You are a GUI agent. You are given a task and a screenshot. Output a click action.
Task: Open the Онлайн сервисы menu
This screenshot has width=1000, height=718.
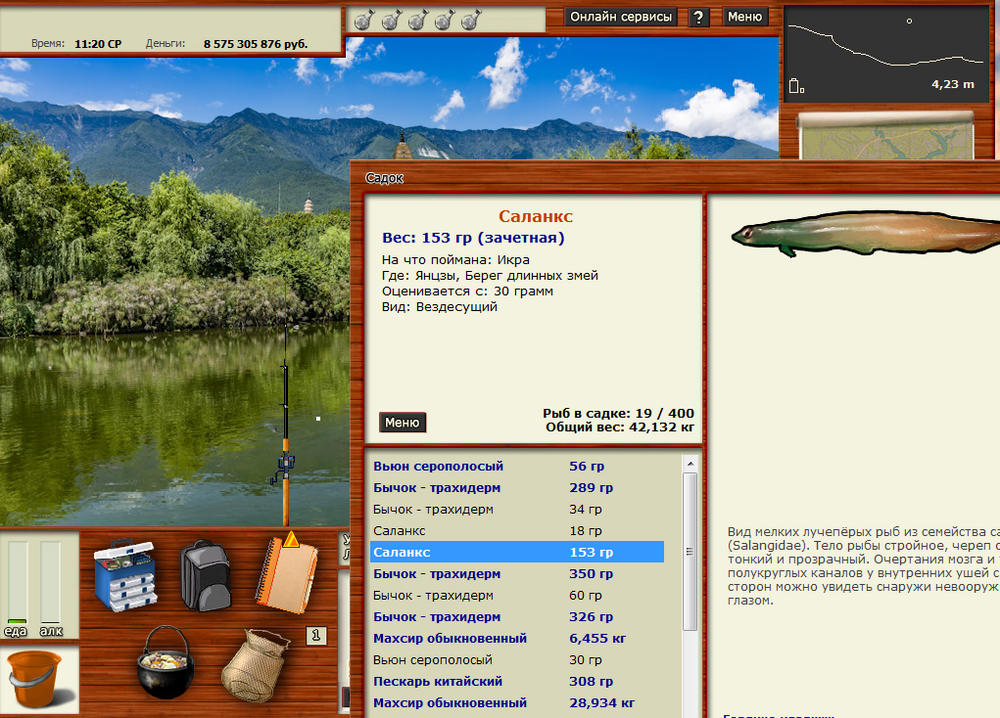[x=620, y=17]
